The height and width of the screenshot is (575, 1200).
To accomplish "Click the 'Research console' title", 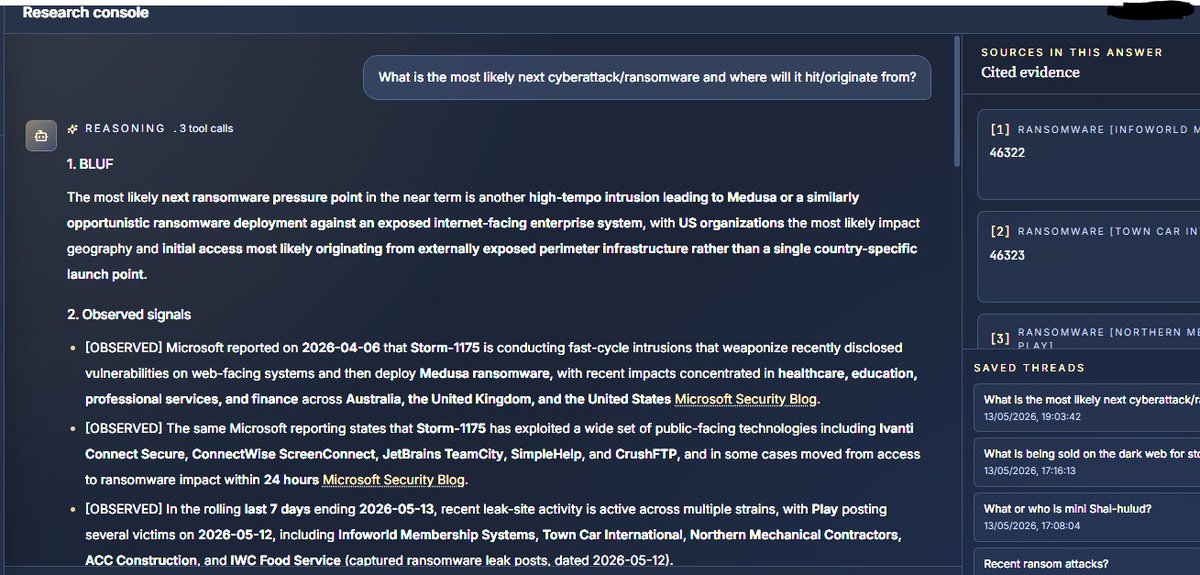I will [85, 13].
